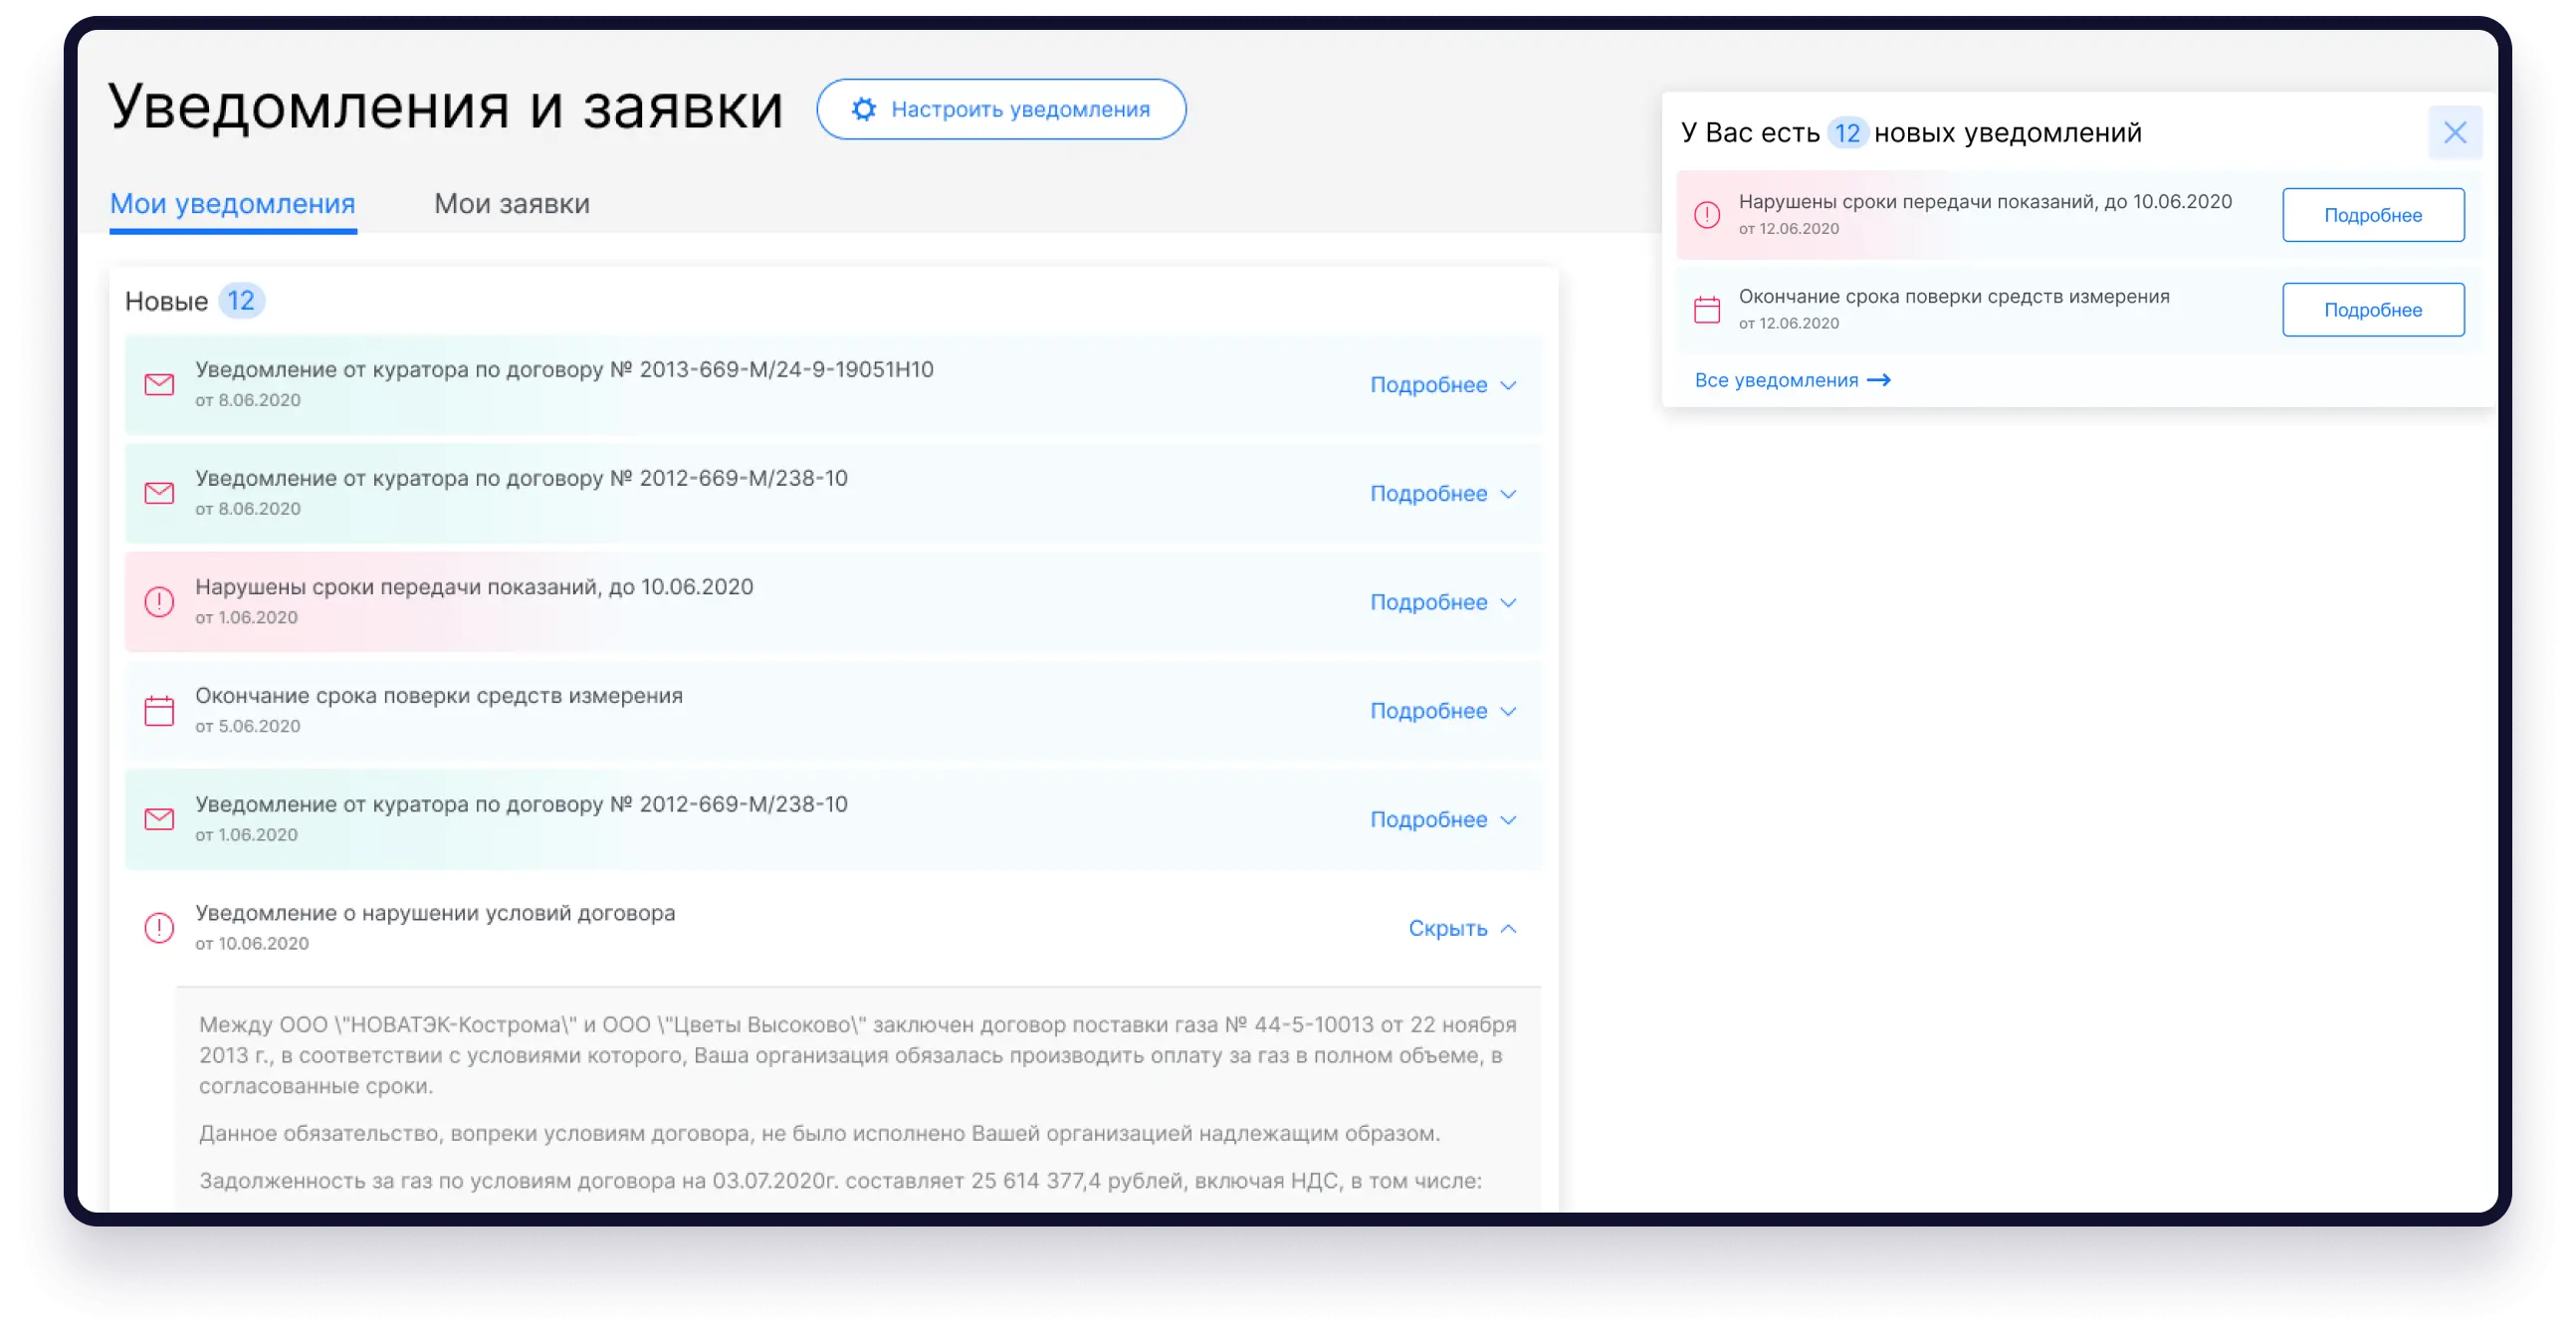Click envelope icon of 2012-669-М/238-10 notice dated 8.06.2020
Viewport: 2576px width, 1338px height.
(x=159, y=493)
